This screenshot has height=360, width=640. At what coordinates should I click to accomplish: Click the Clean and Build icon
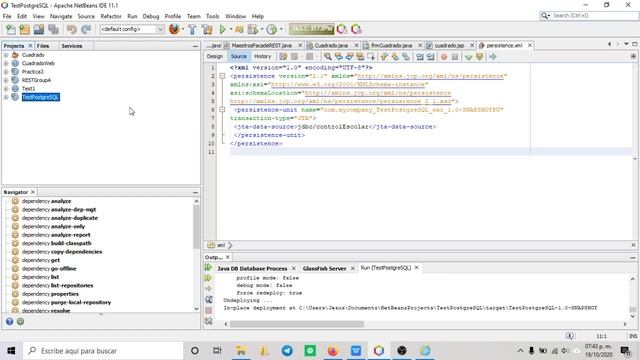(x=207, y=29)
